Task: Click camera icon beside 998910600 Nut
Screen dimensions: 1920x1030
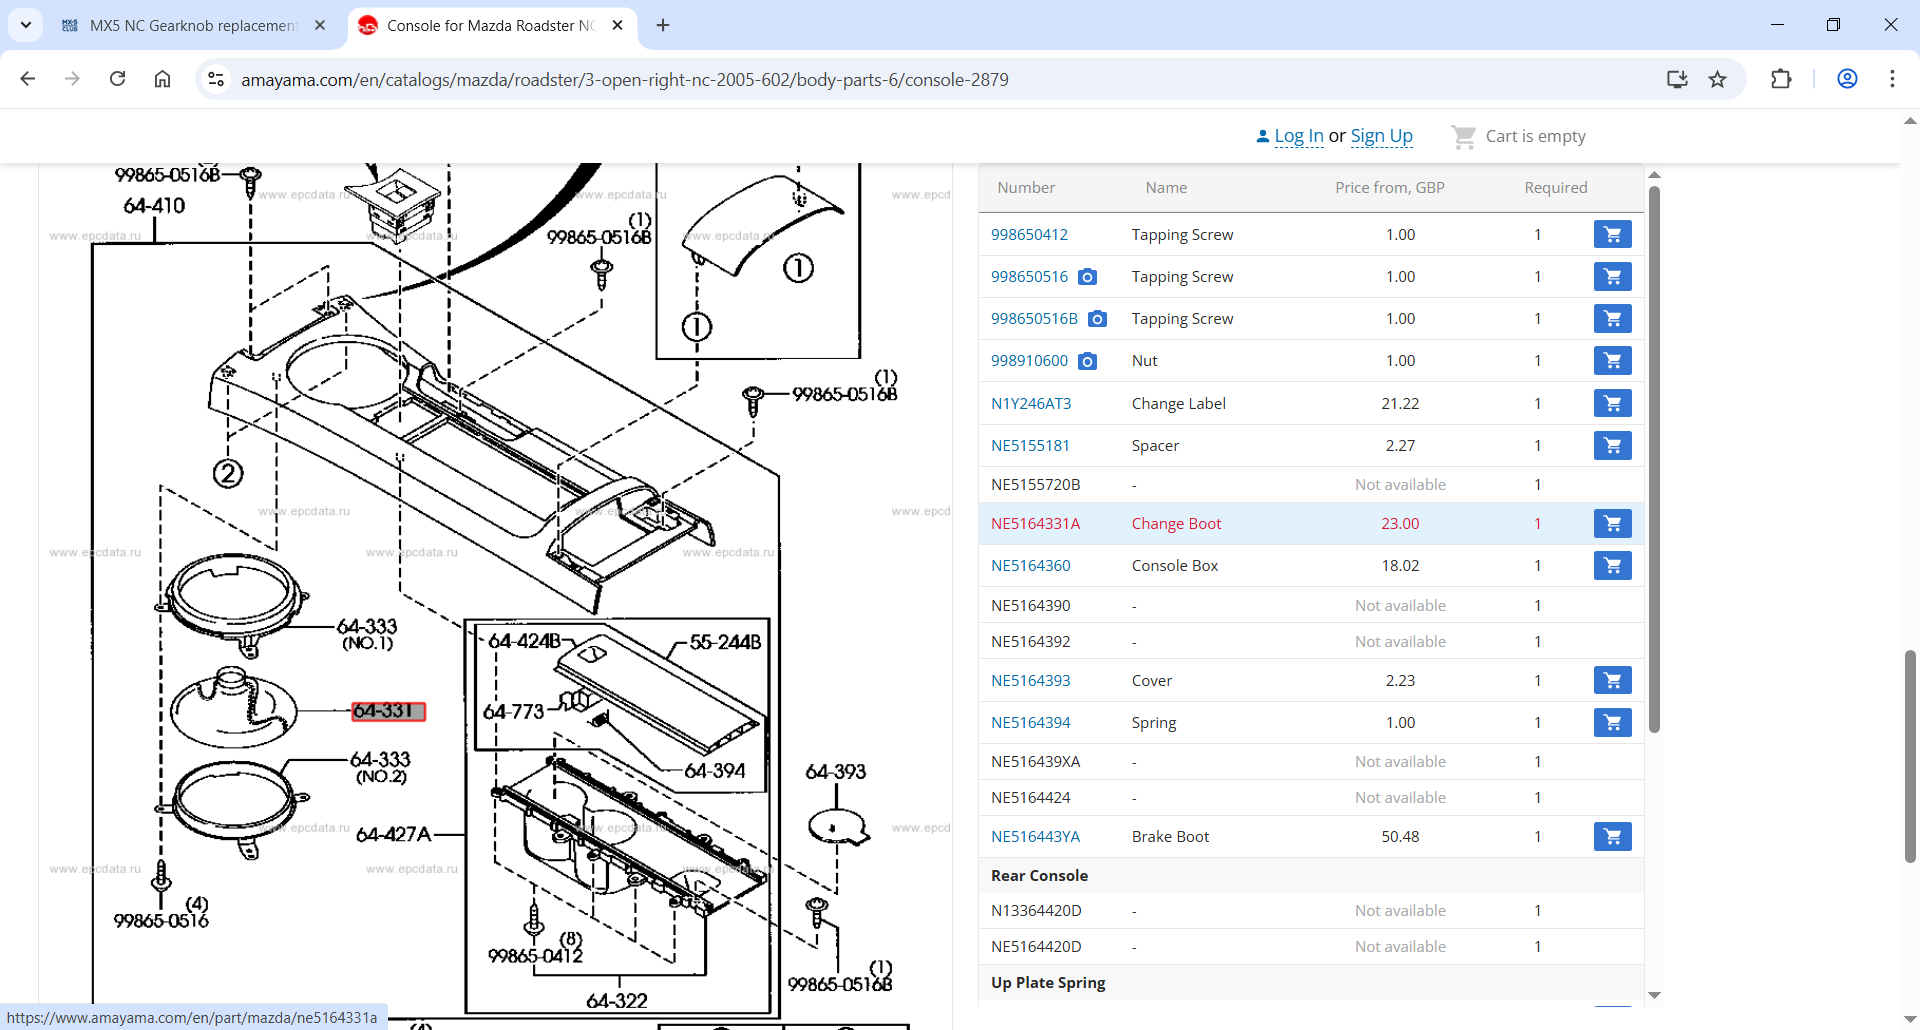Action: (x=1087, y=361)
